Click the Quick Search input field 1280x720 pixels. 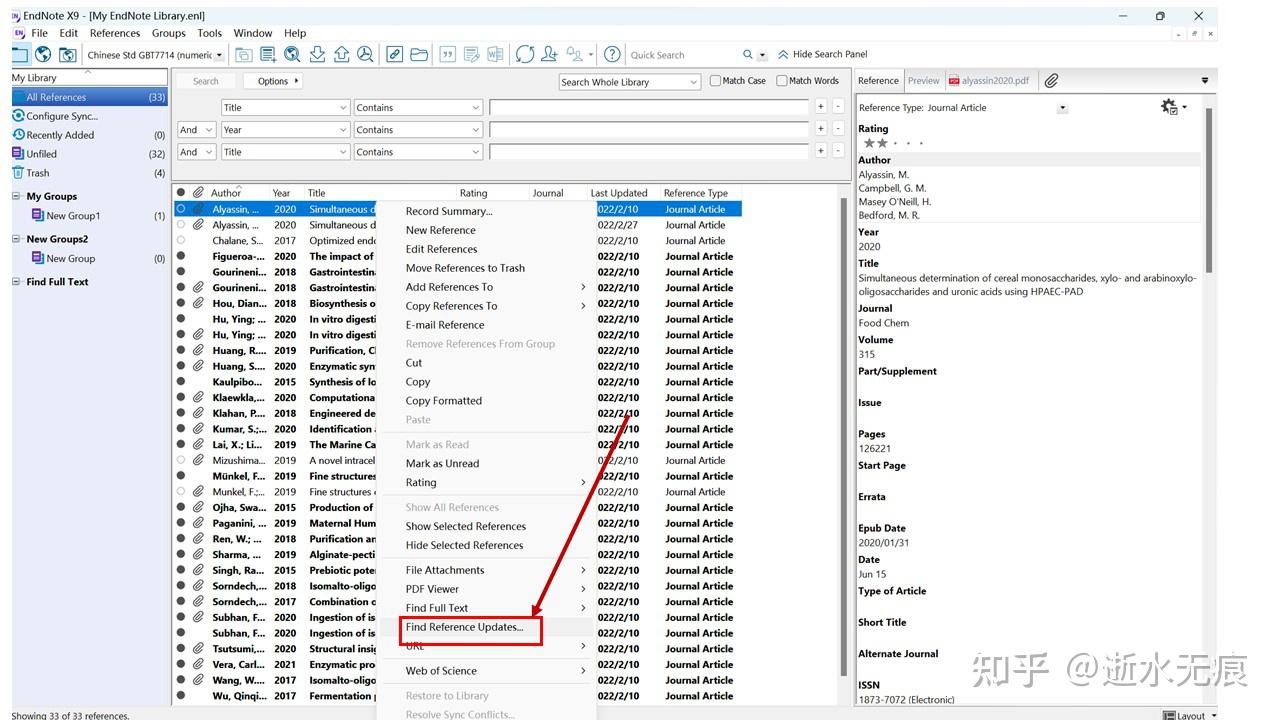click(x=683, y=55)
